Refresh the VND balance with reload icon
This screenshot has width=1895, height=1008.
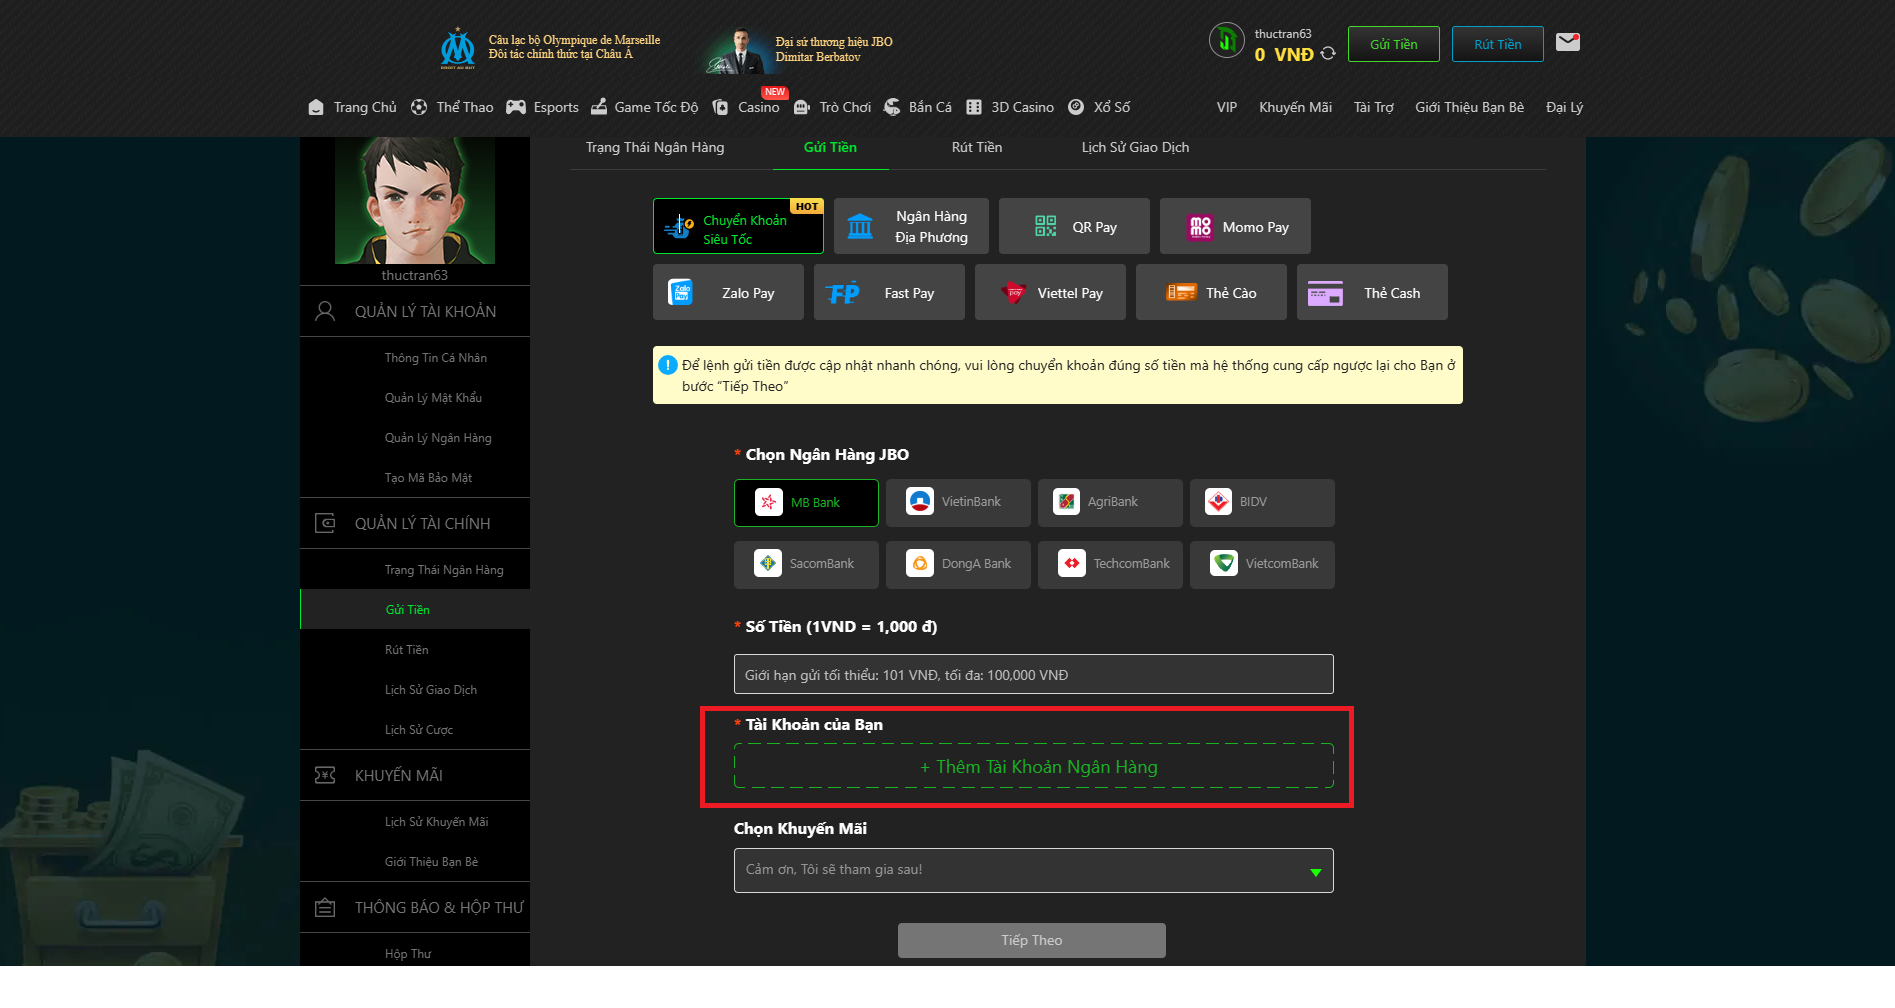[1328, 54]
